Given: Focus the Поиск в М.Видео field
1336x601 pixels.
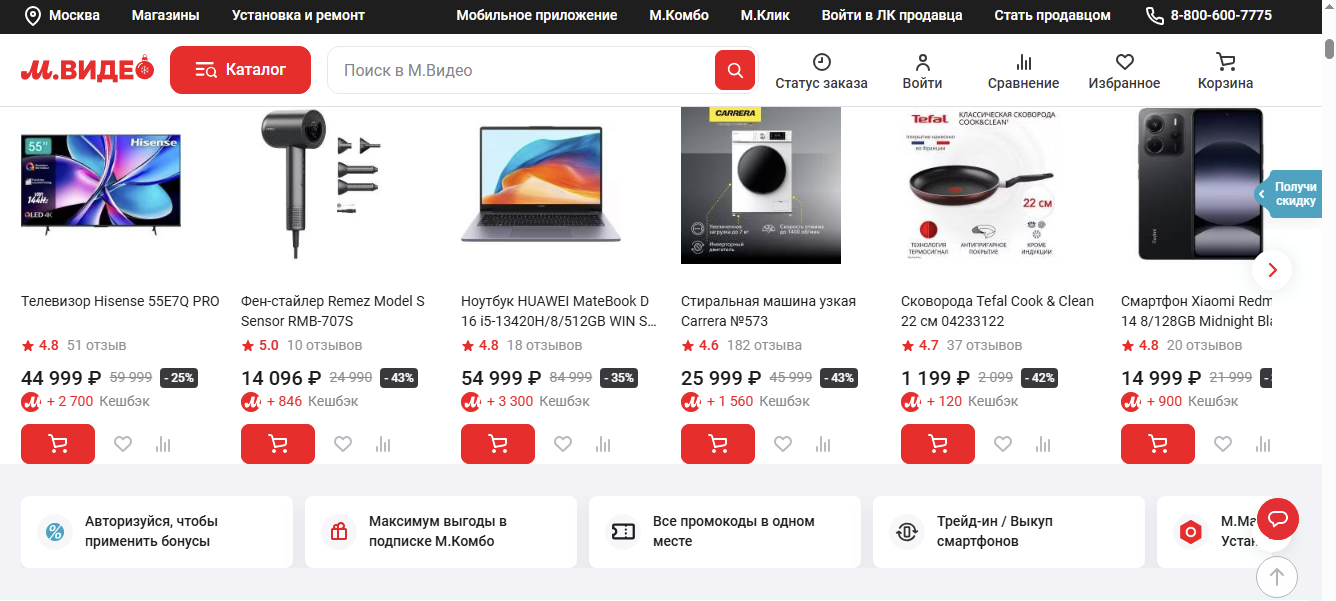Looking at the screenshot, I should point(520,70).
